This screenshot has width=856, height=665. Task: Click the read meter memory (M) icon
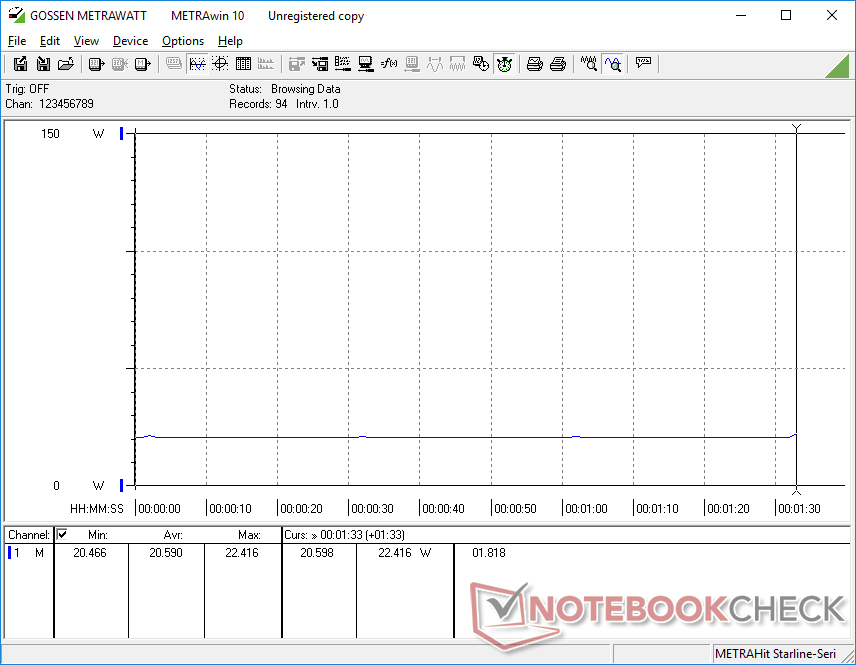(x=142, y=64)
